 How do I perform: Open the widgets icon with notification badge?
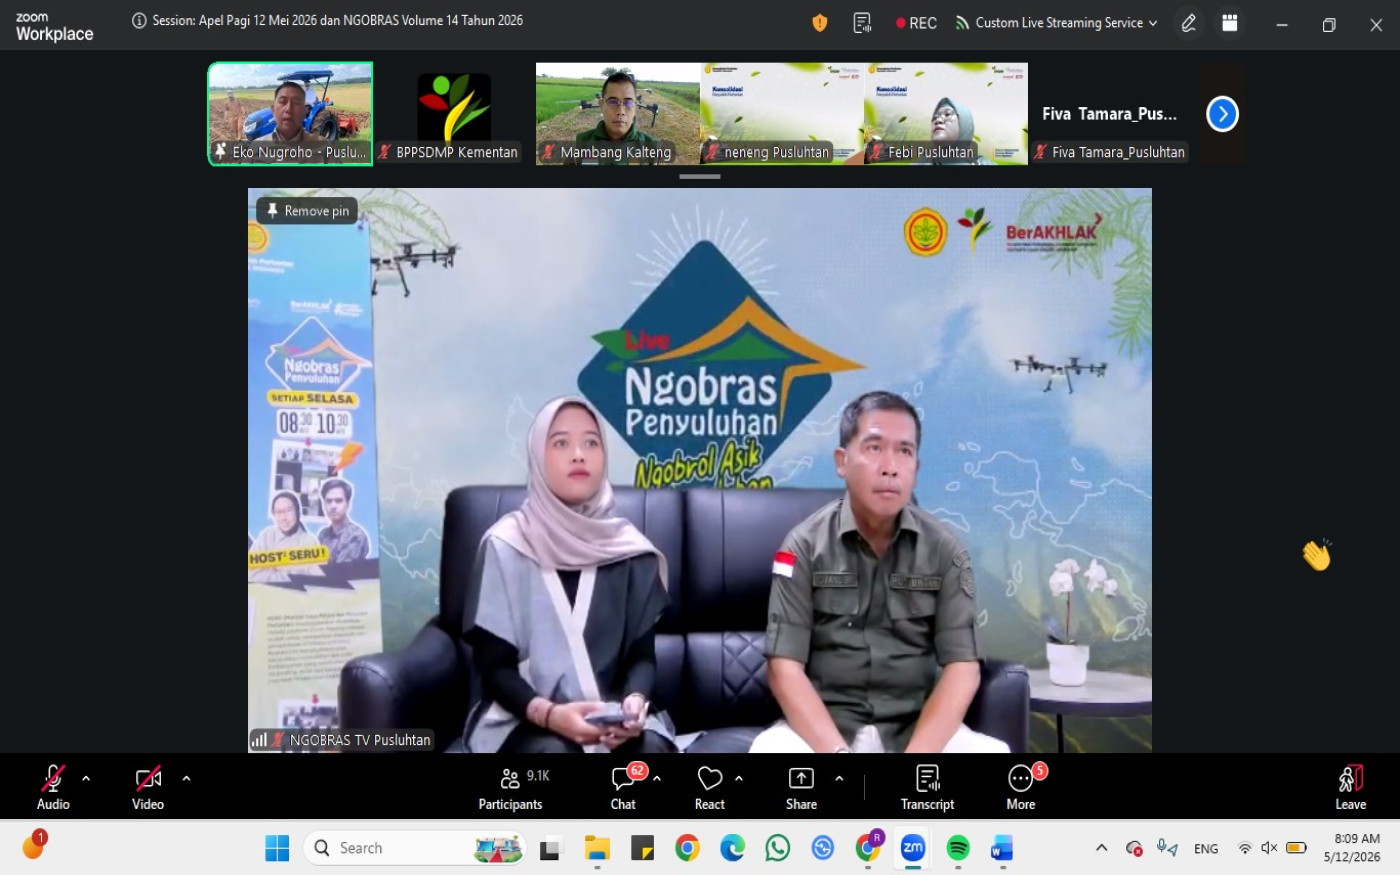33,846
